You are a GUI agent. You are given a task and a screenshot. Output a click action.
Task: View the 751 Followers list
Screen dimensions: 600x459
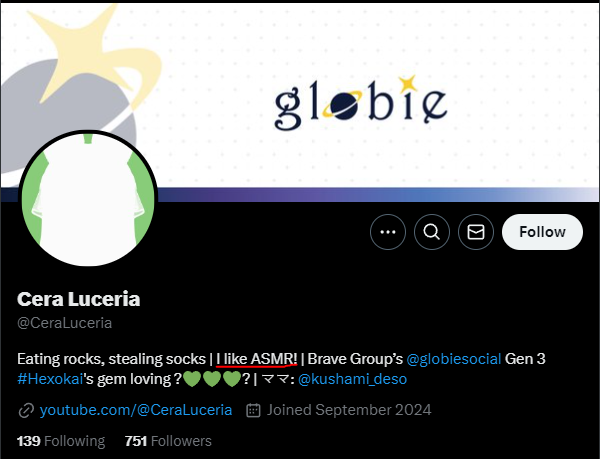pos(168,441)
